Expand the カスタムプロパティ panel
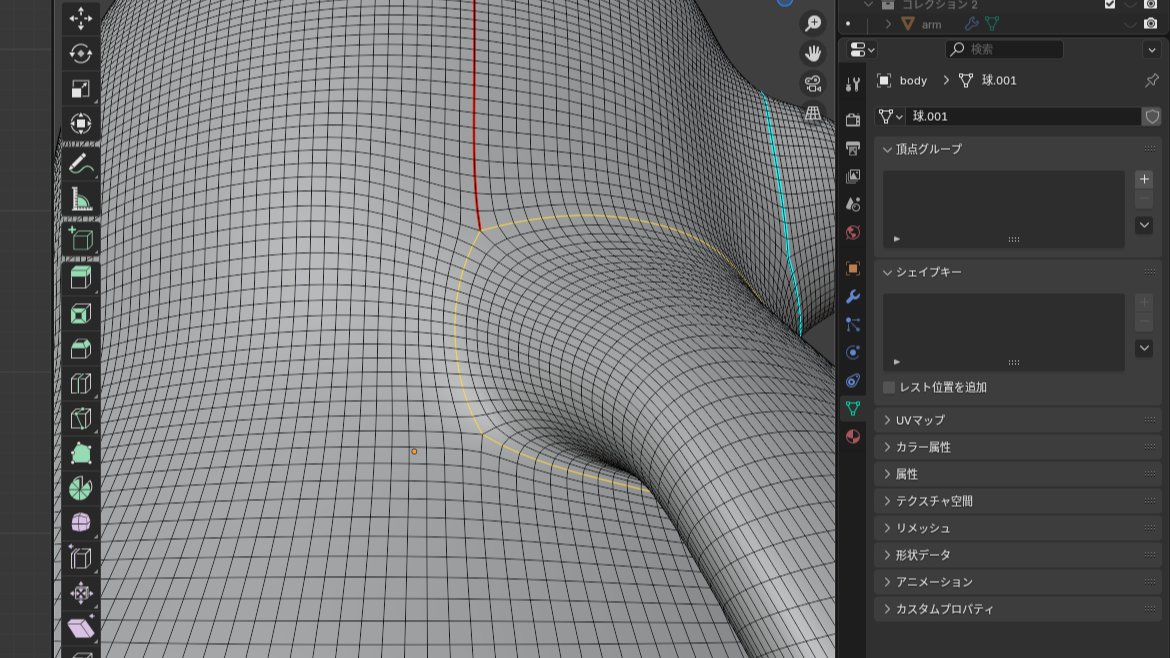The image size is (1170, 658). (x=887, y=609)
